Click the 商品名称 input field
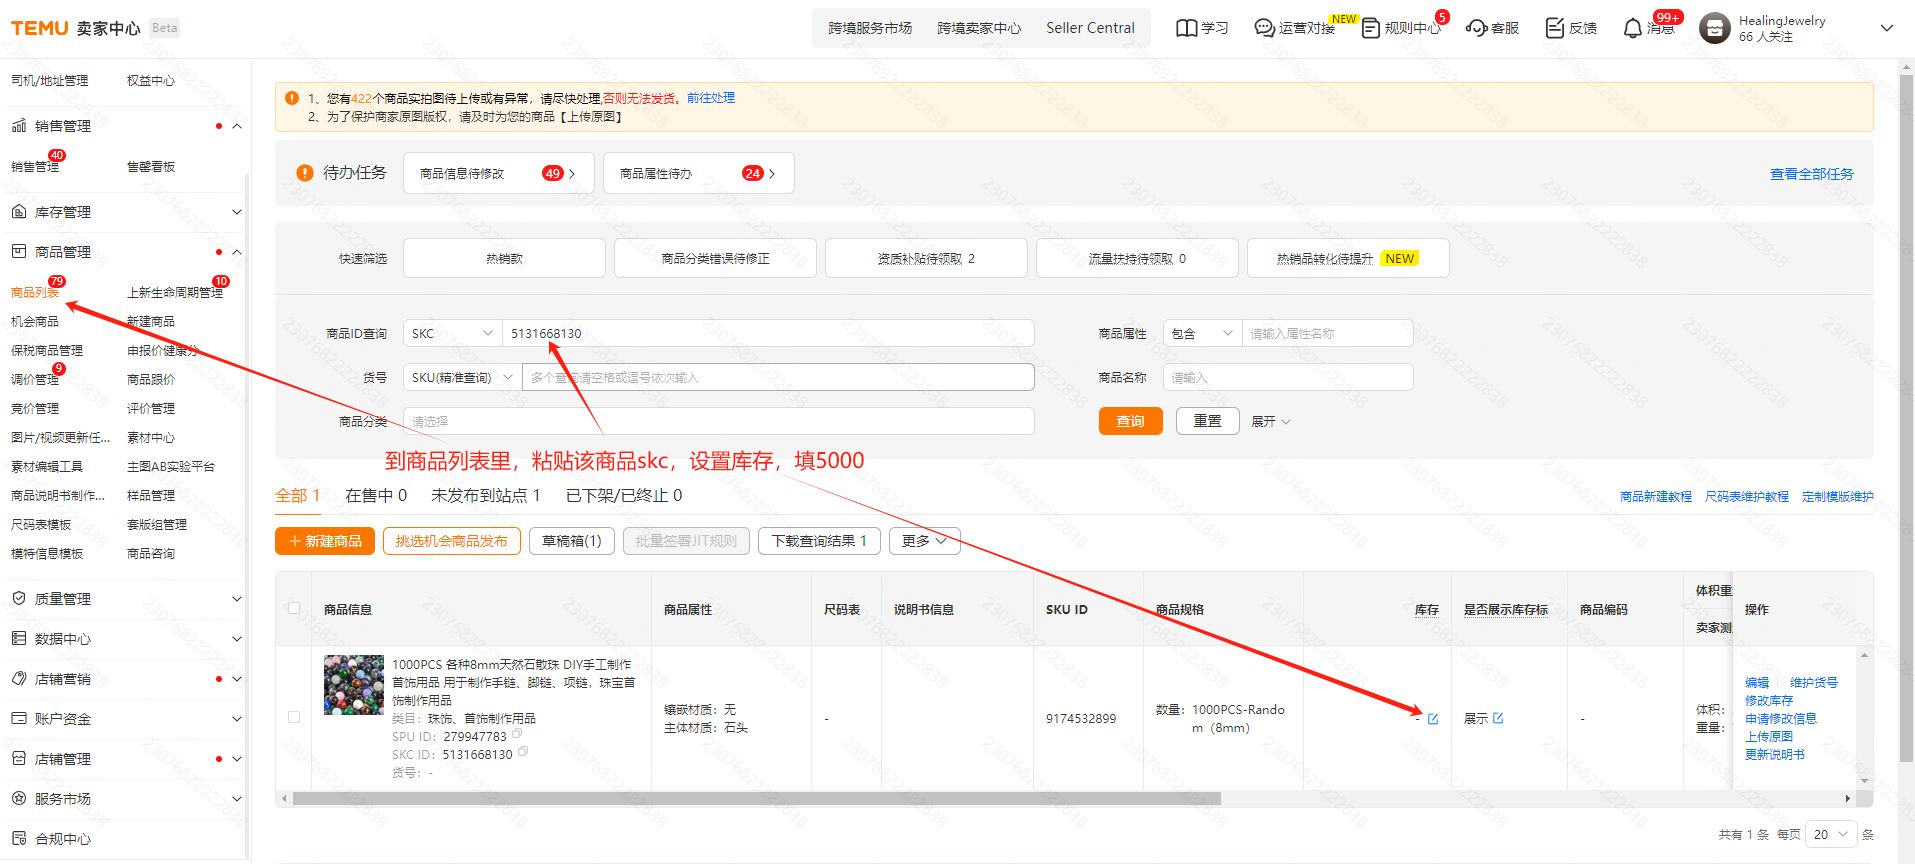The width and height of the screenshot is (1915, 864). coord(1288,377)
